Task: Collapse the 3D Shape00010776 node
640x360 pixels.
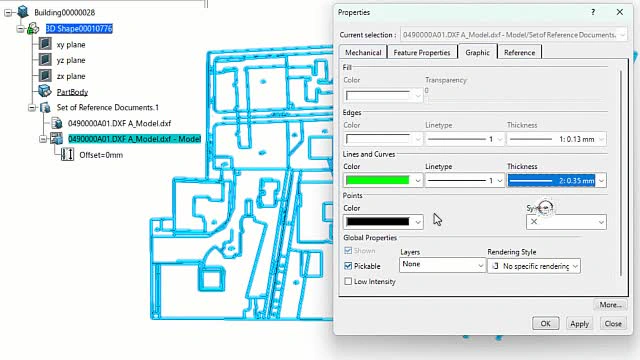Action: point(20,29)
